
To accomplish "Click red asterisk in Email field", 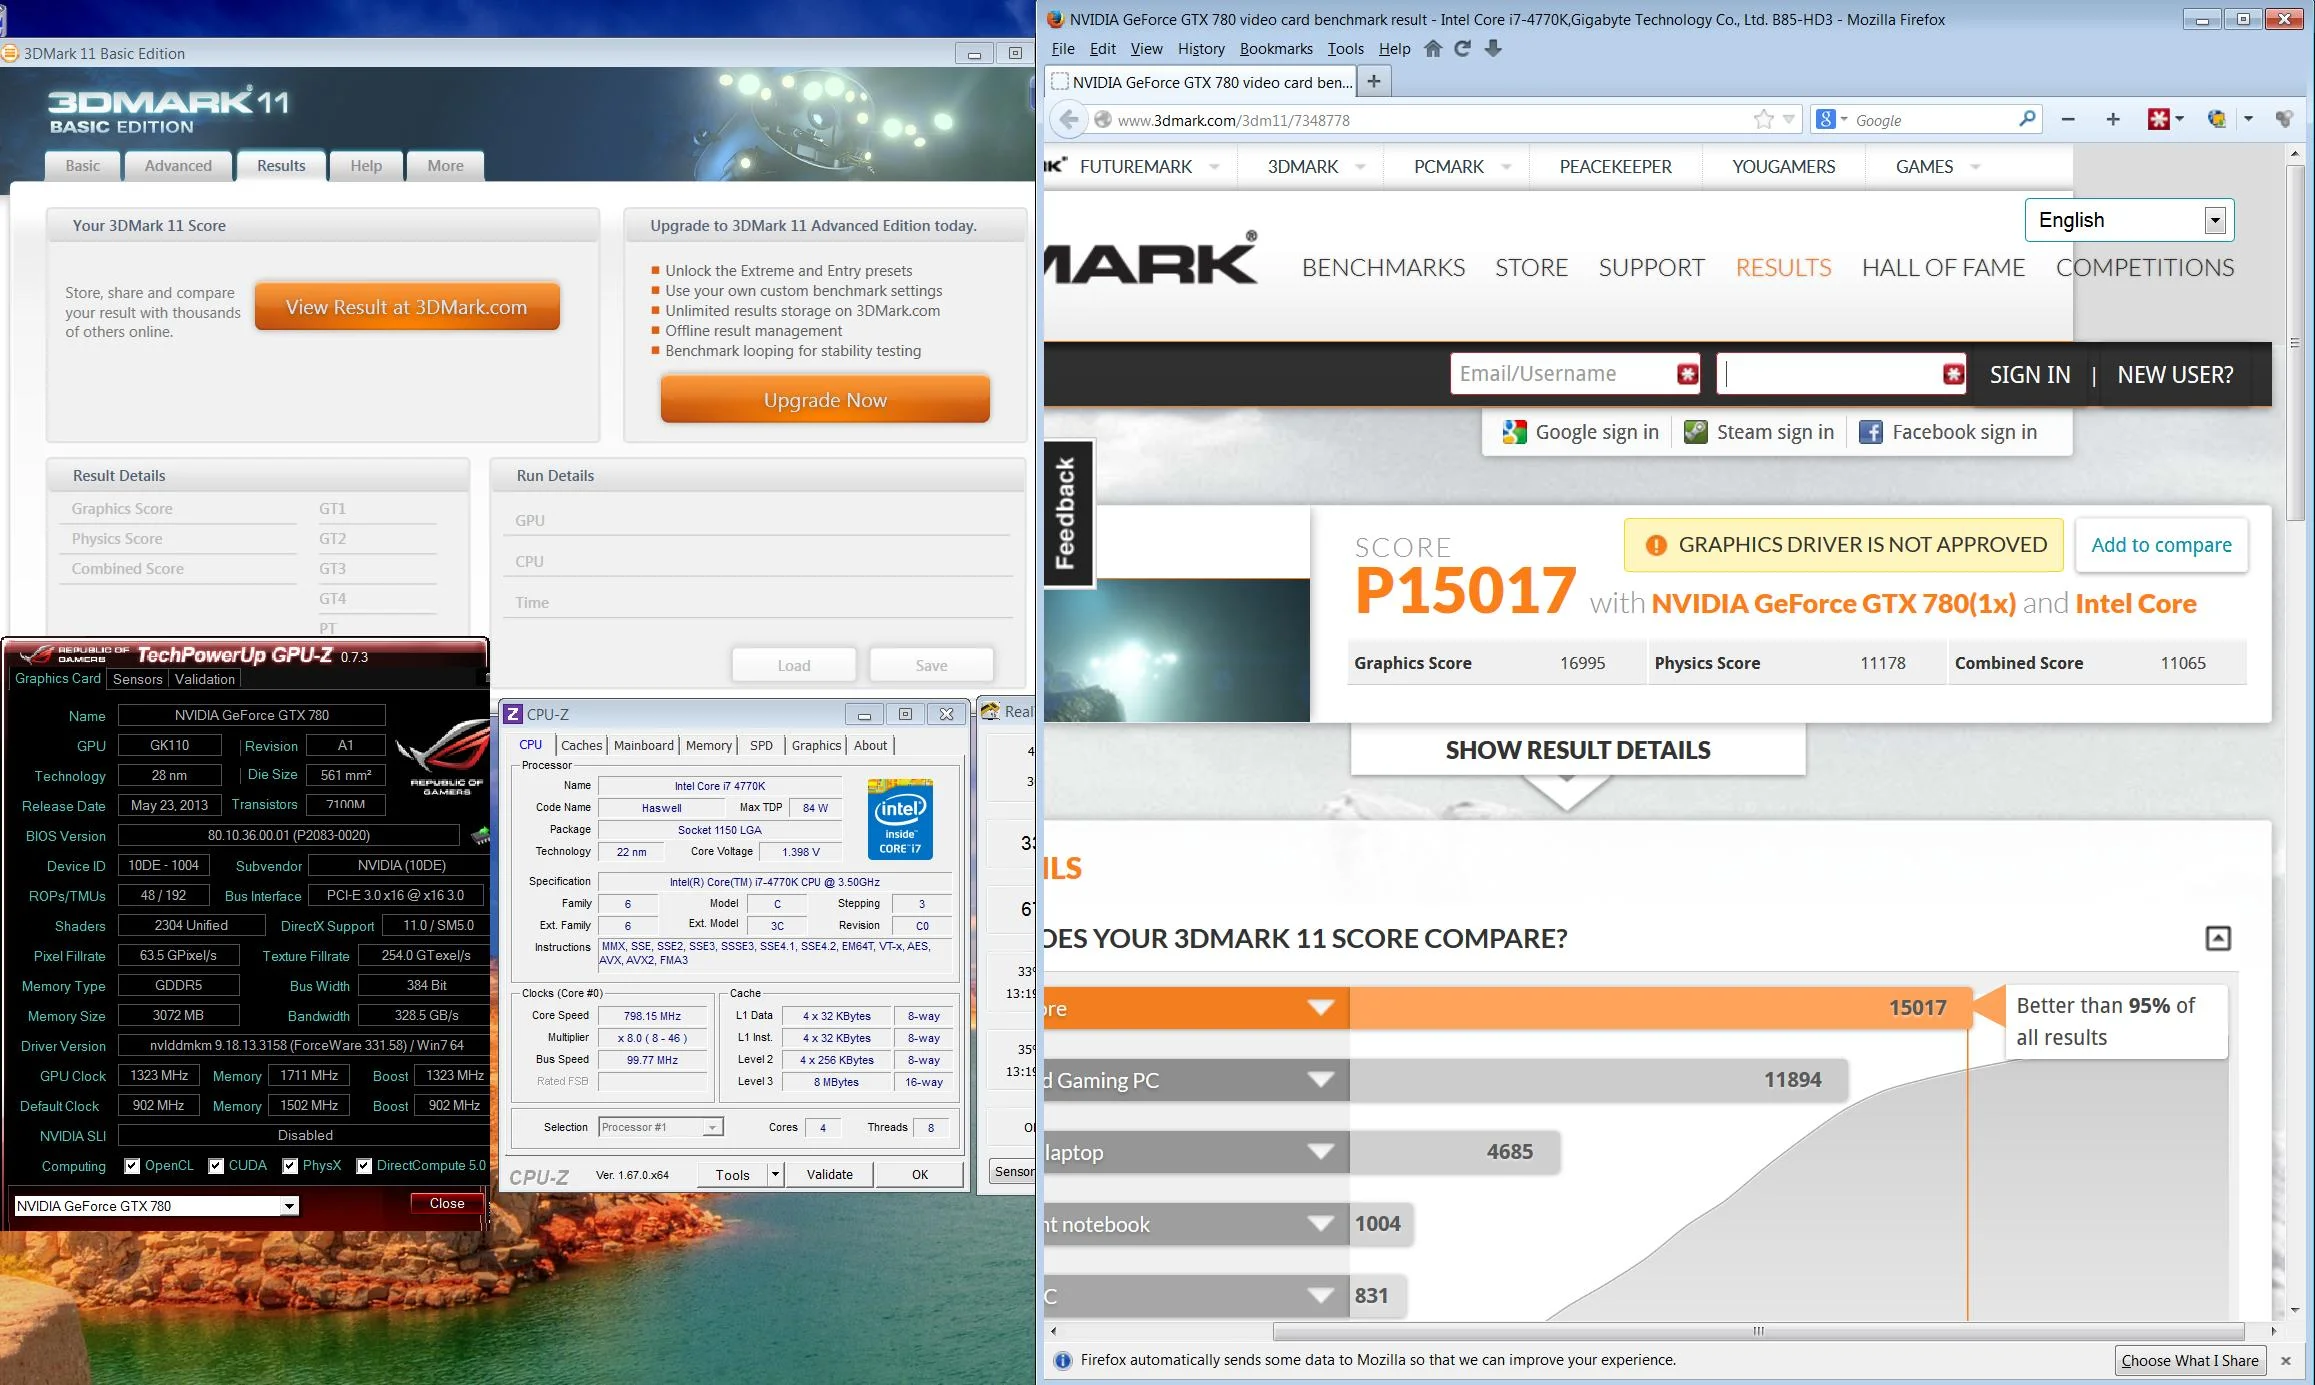I will coord(1688,374).
